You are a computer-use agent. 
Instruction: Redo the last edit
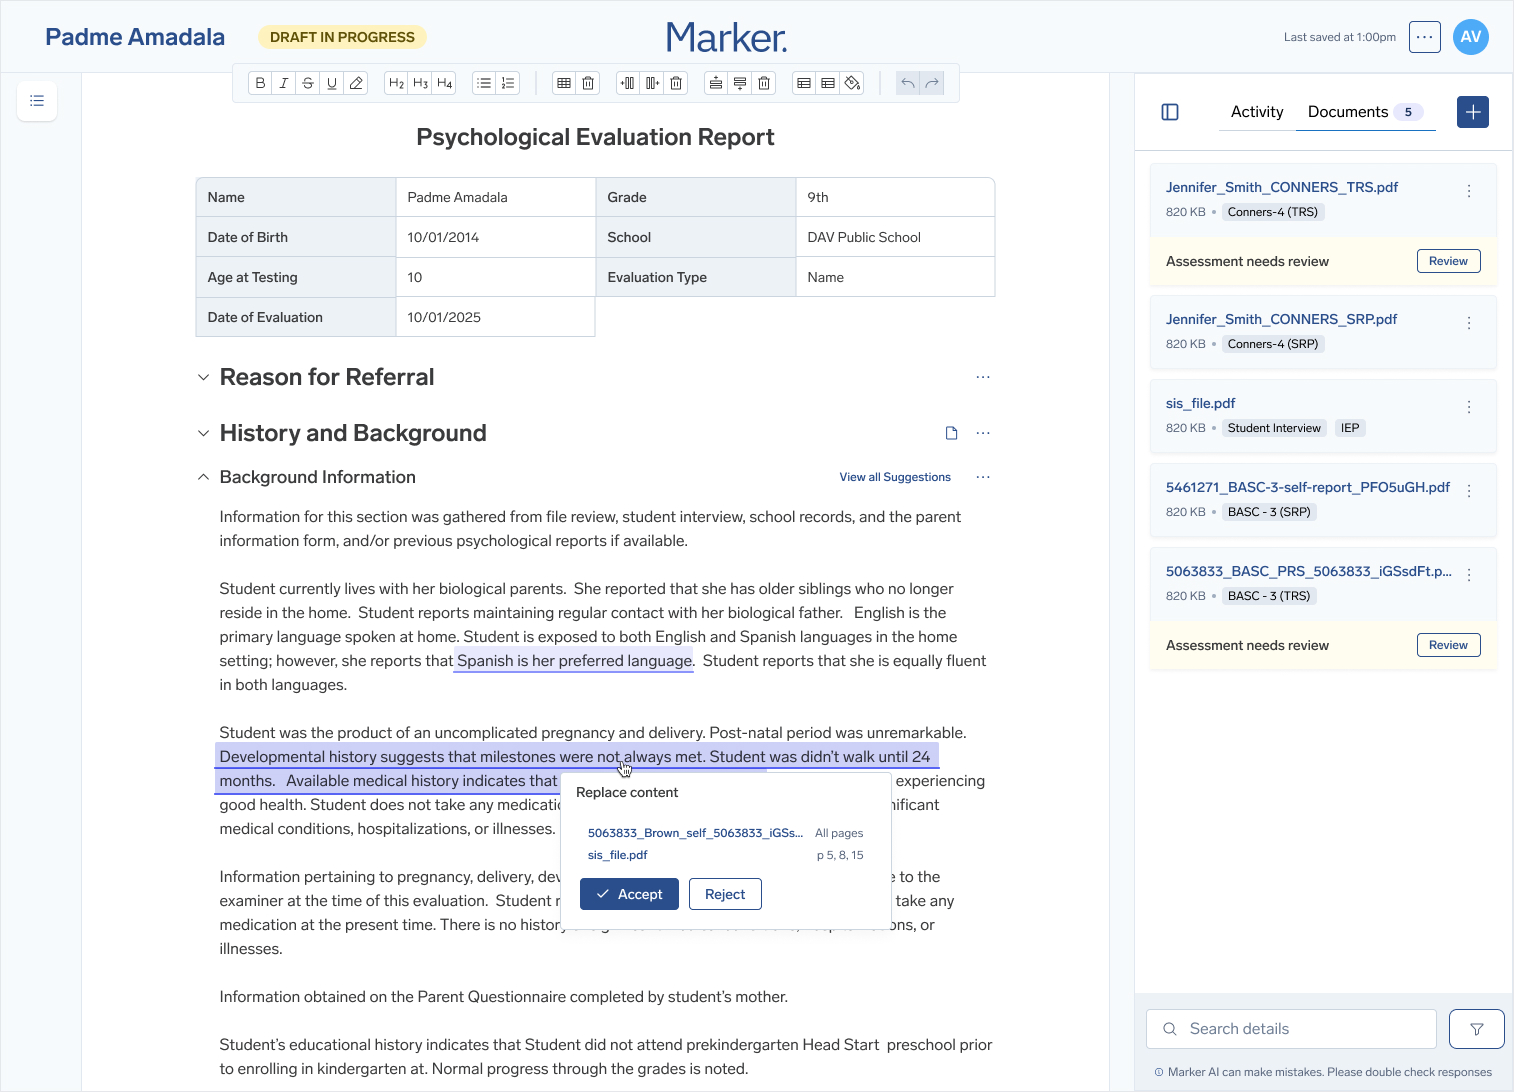click(932, 83)
